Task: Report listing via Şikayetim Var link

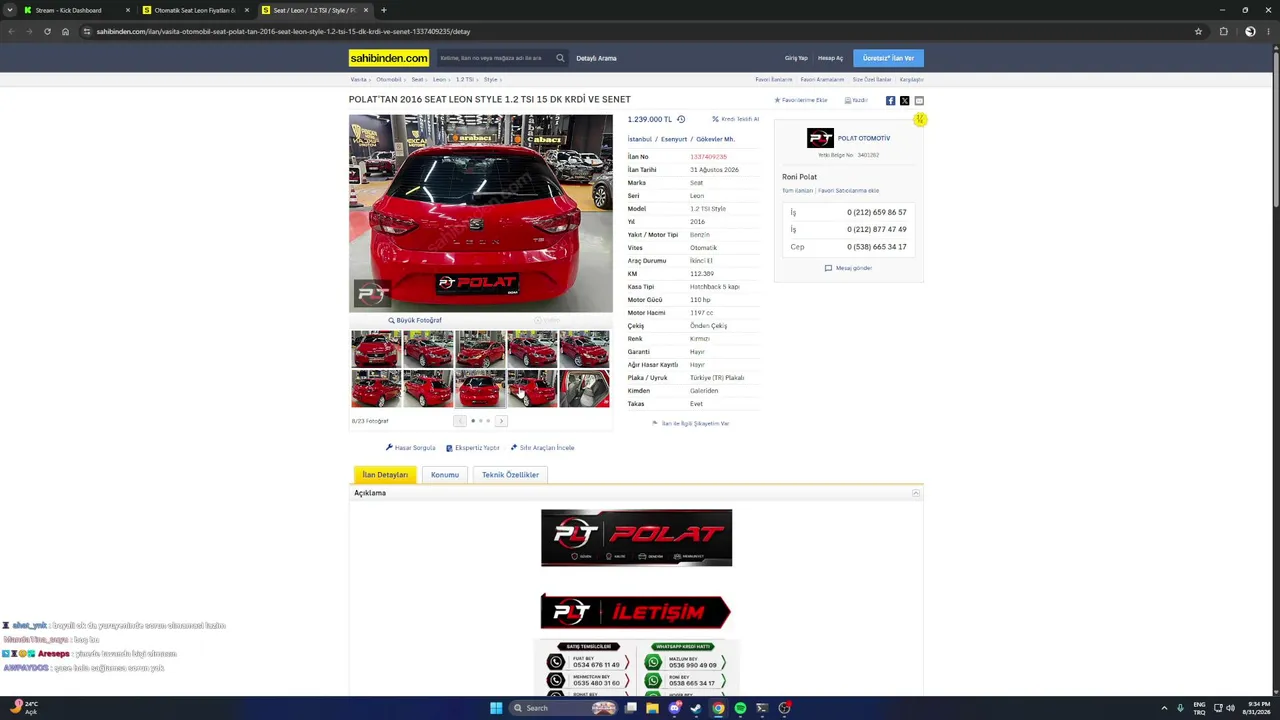Action: 691,423
